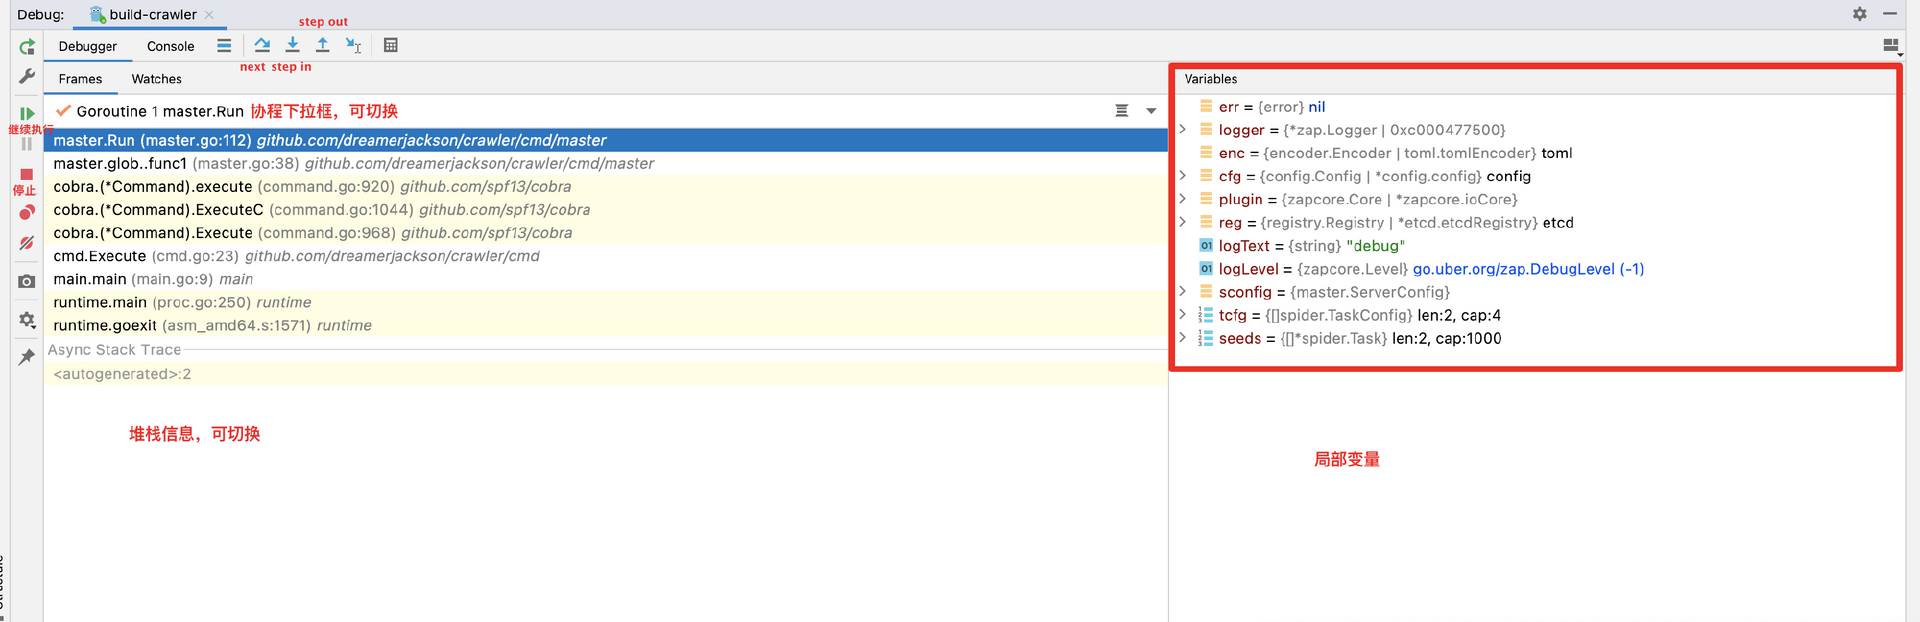Open debug panel settings gear at top right
1920x622 pixels.
click(x=1859, y=14)
